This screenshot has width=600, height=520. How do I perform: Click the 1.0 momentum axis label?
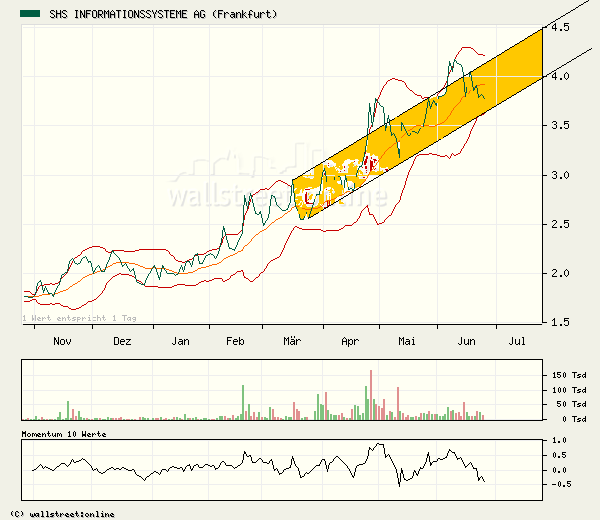559,440
